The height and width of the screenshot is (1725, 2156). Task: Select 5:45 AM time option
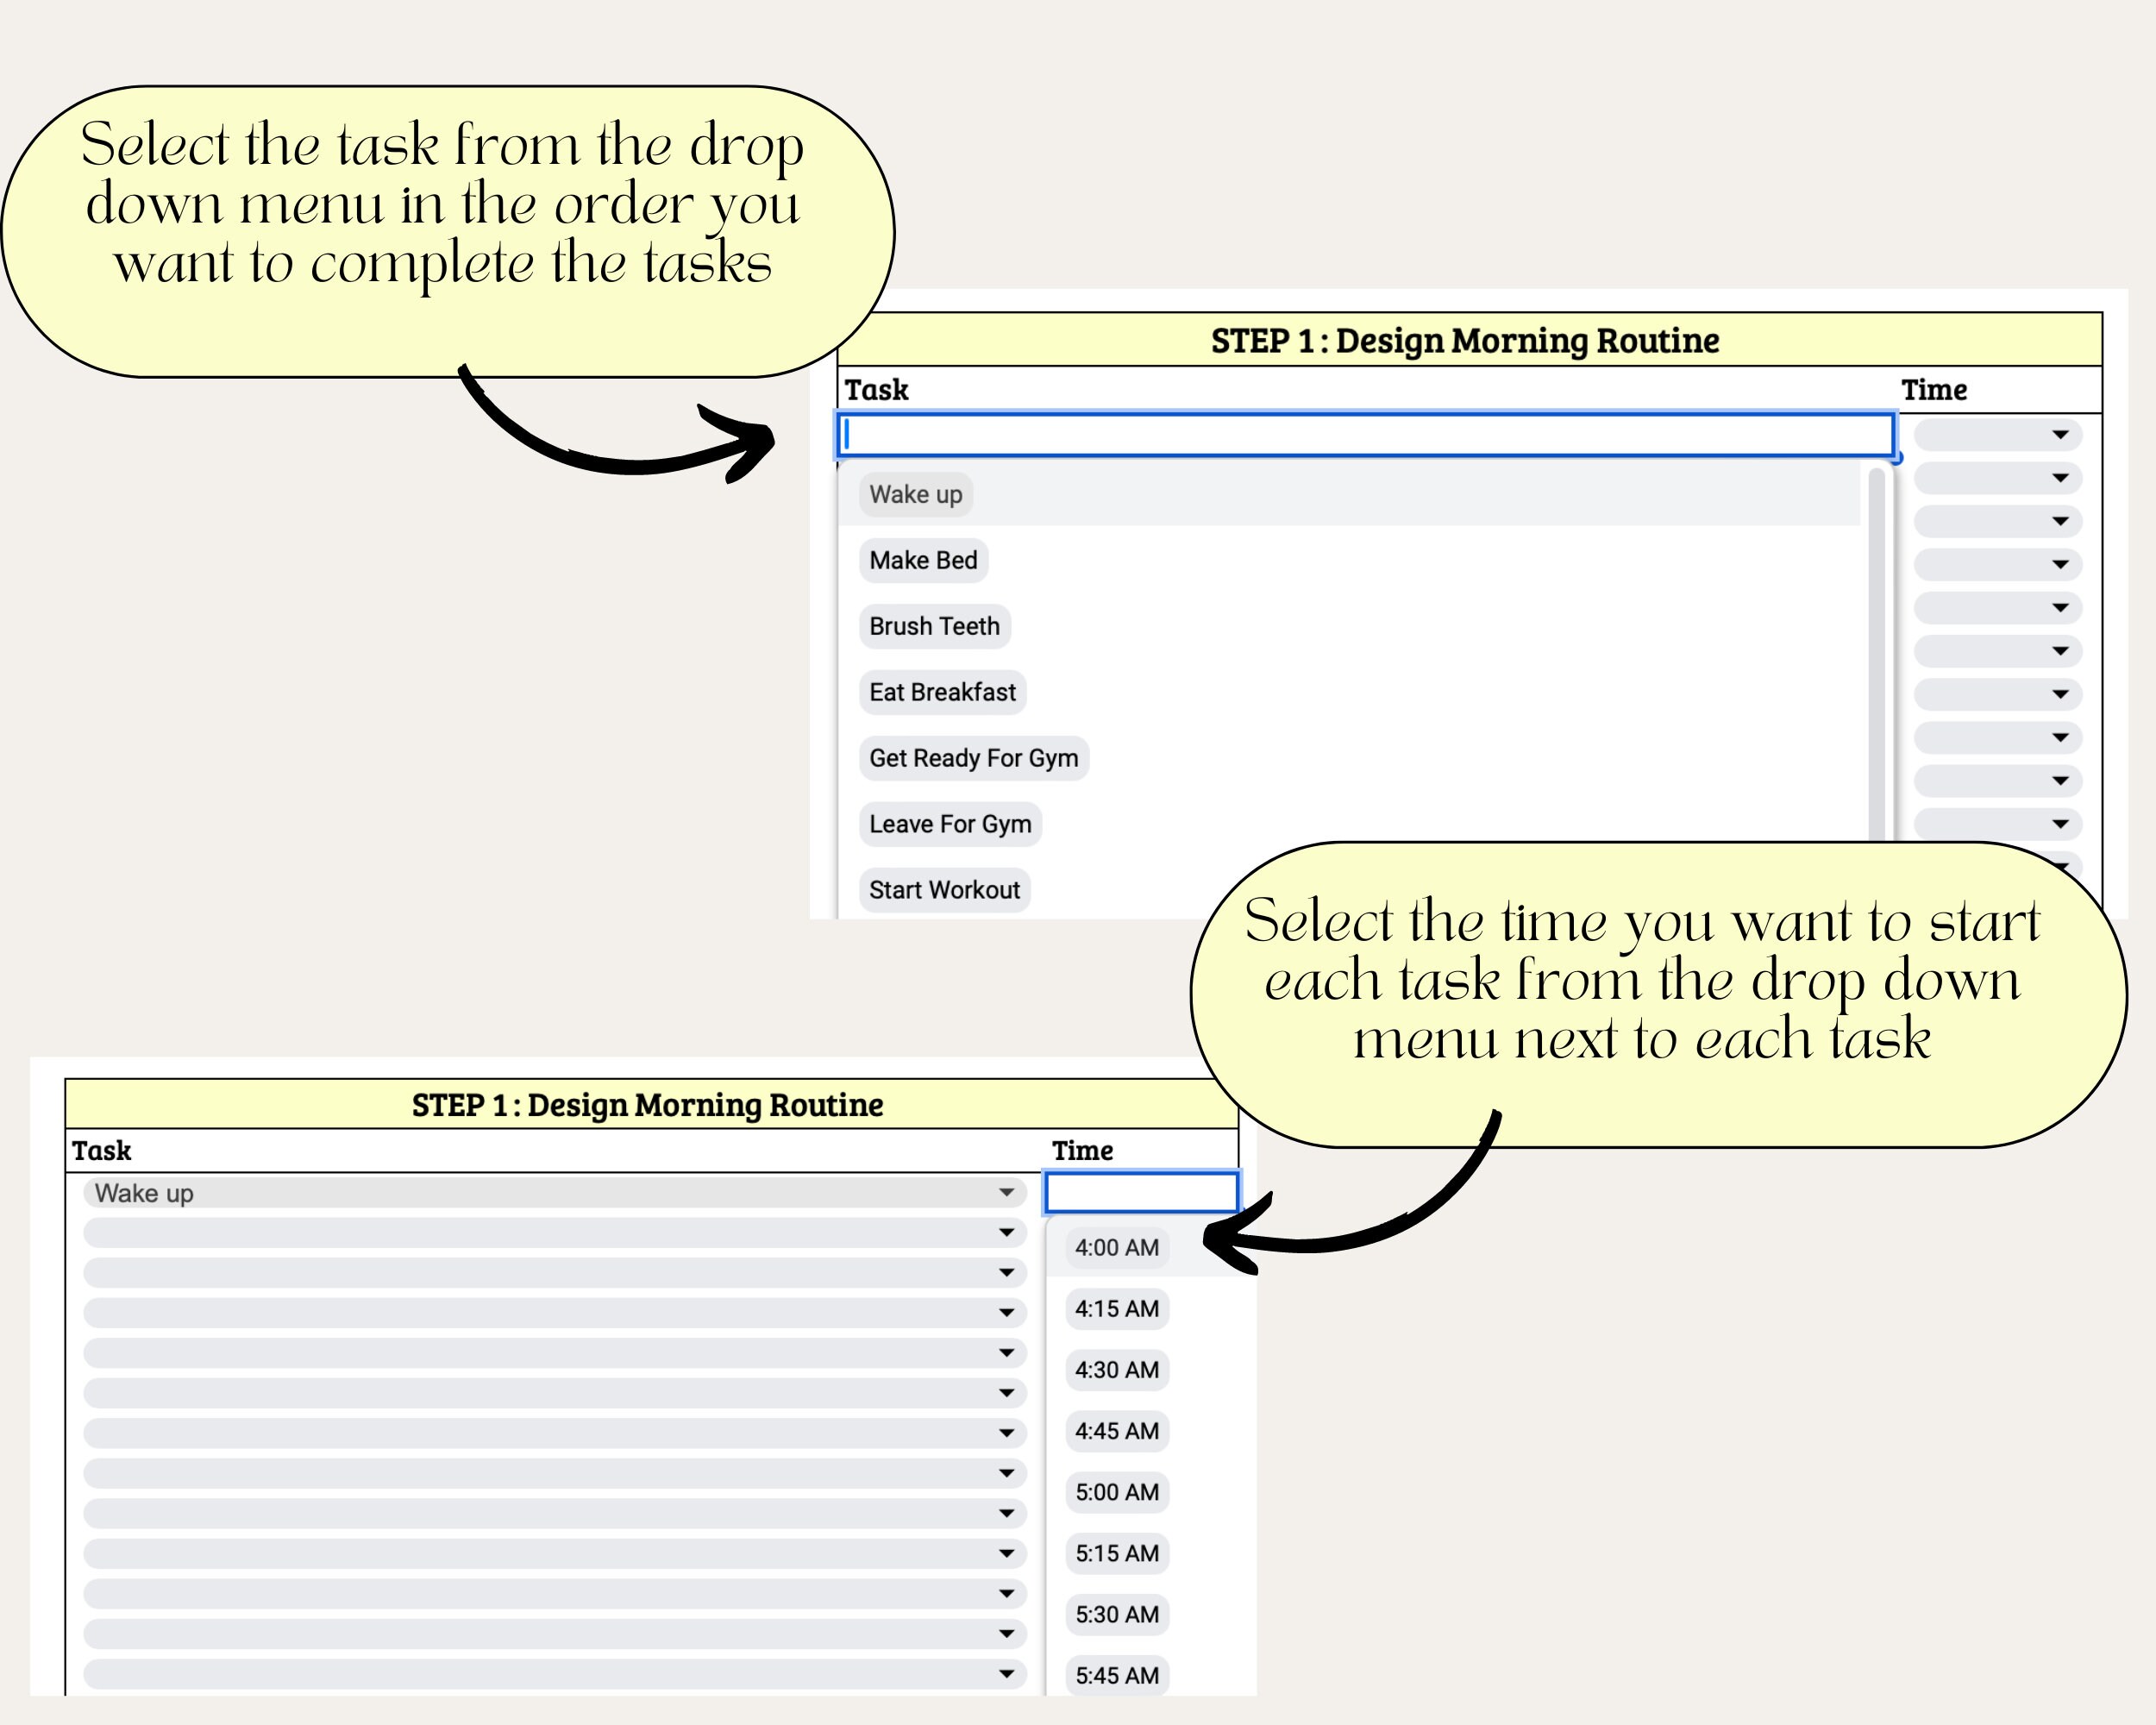(x=1117, y=1676)
